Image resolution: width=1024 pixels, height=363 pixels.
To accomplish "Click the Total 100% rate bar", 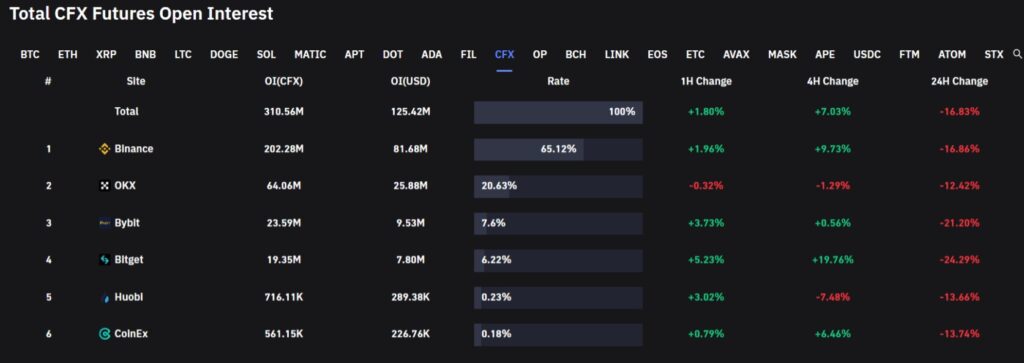I will 558,112.
